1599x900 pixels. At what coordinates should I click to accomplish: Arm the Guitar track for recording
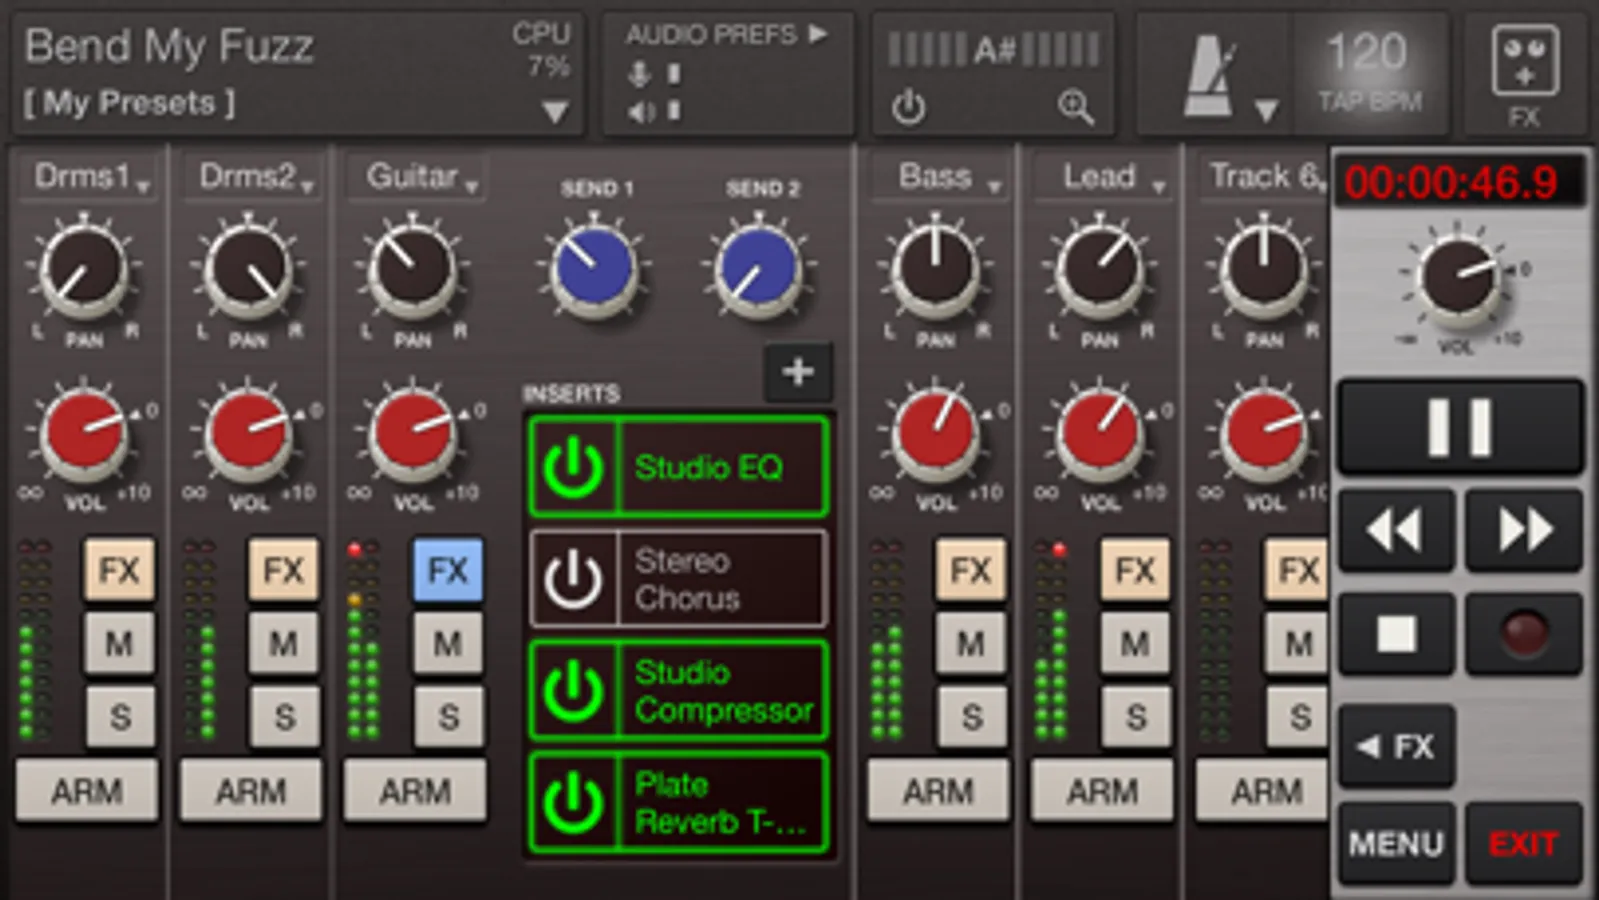tap(415, 791)
